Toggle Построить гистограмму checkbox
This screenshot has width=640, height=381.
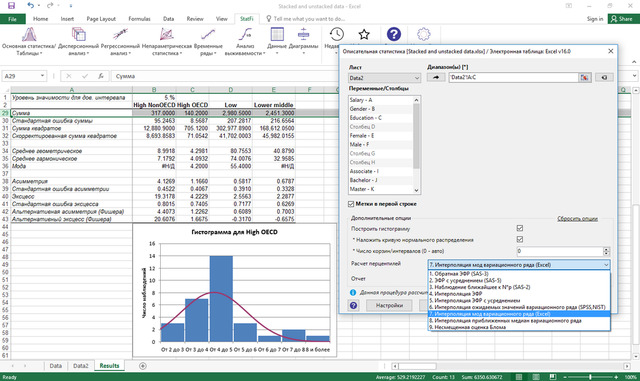(x=520, y=228)
